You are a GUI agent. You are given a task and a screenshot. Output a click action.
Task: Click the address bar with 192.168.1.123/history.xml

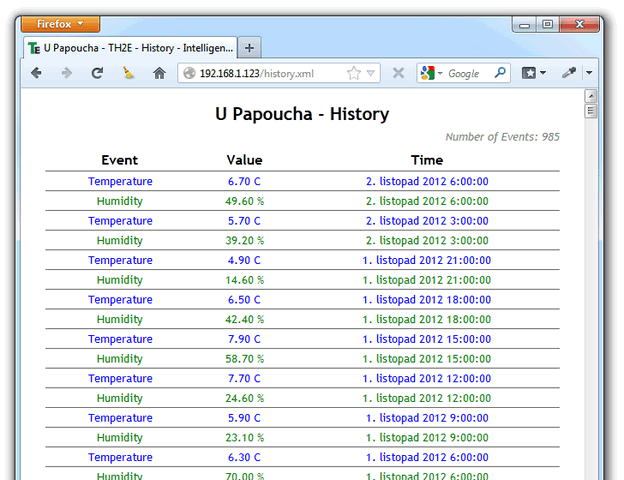tap(265, 73)
